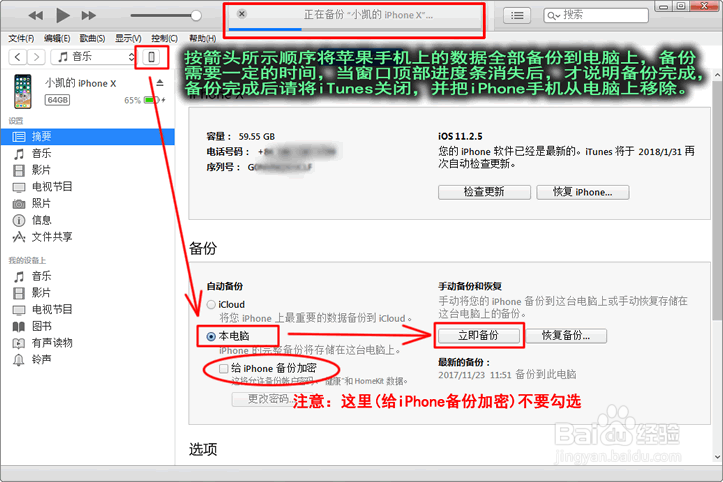The image size is (723, 482).
Task: Click the iOS 11.2.5 version text
Action: (460, 137)
